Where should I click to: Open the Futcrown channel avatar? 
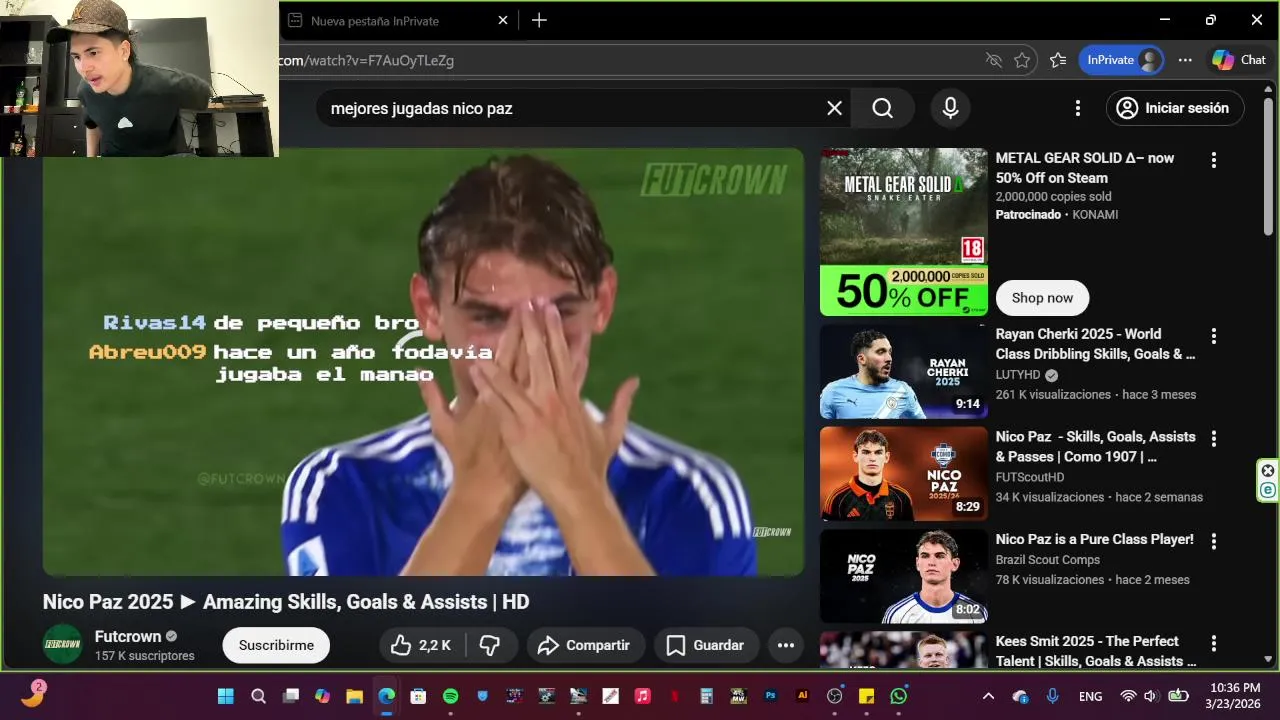pos(62,644)
